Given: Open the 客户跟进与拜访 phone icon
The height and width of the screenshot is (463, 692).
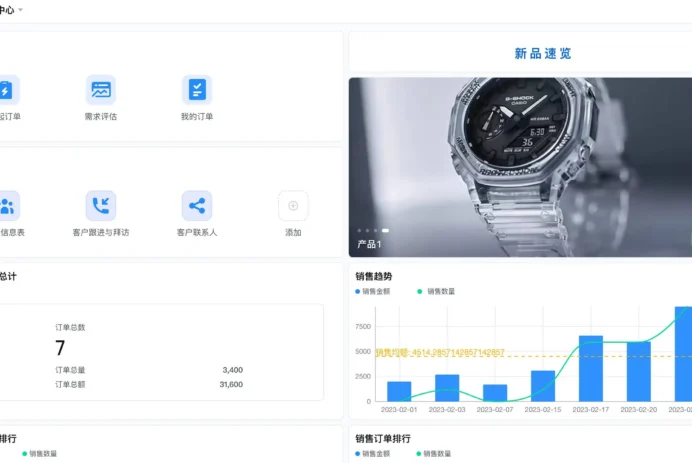Looking at the screenshot, I should pyautogui.click(x=101, y=206).
